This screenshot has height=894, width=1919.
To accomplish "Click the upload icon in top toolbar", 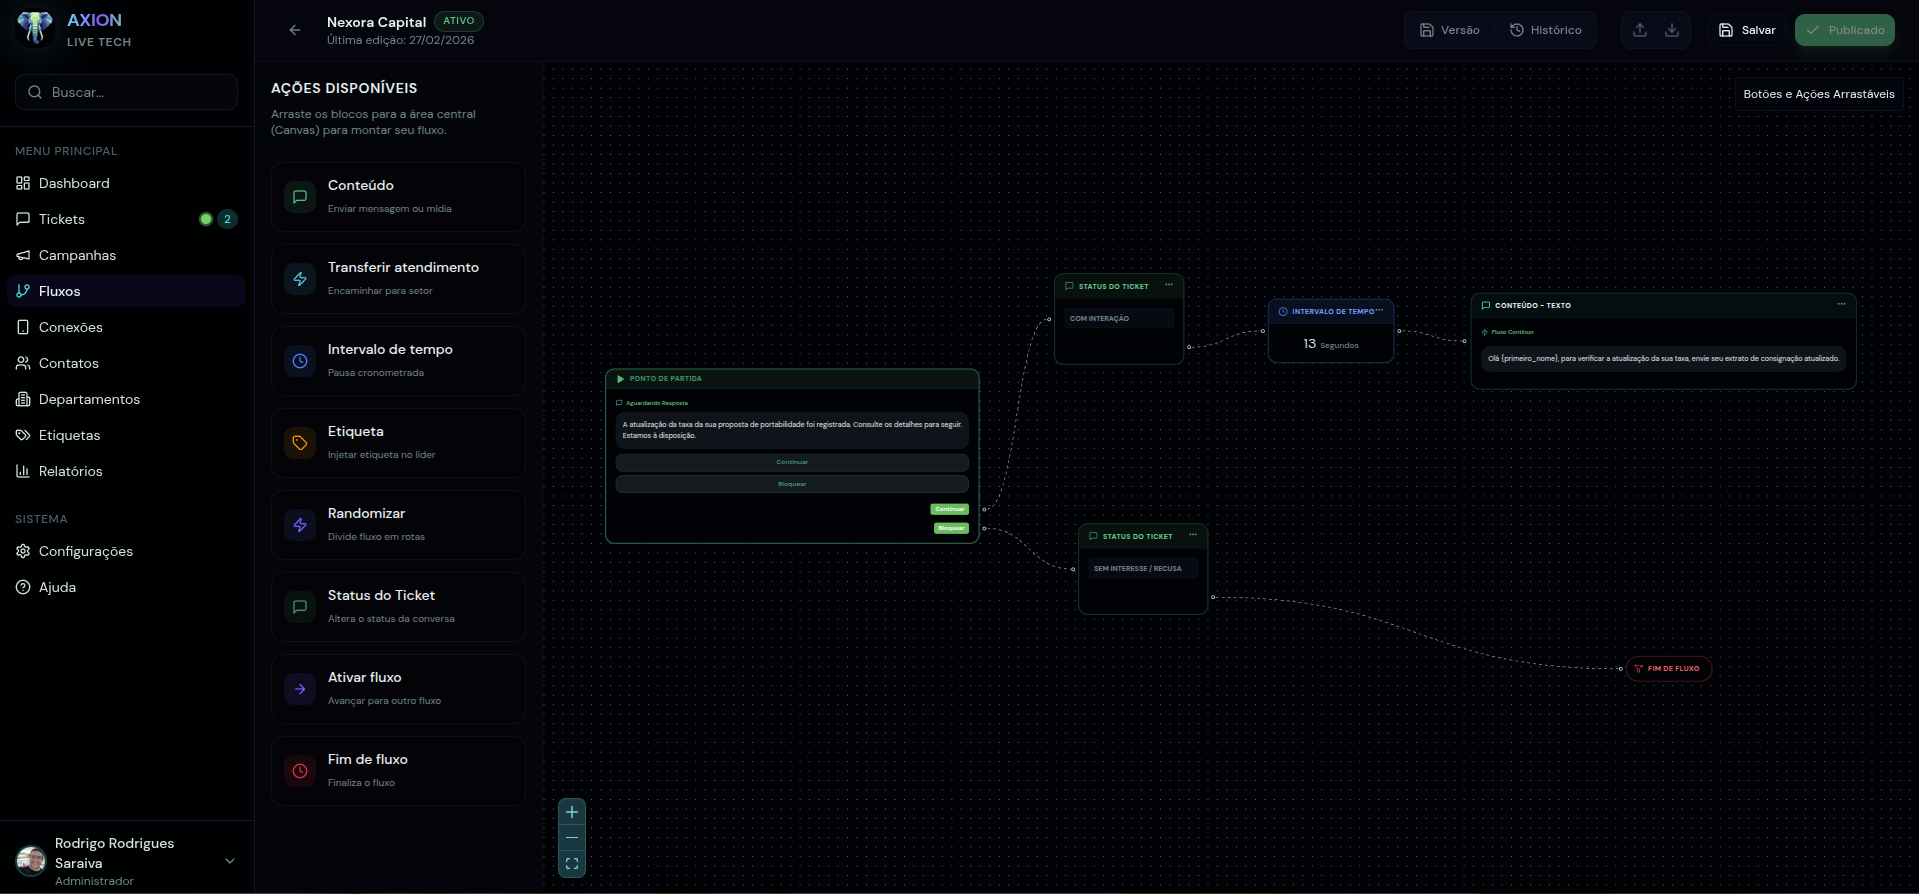I will [1640, 30].
